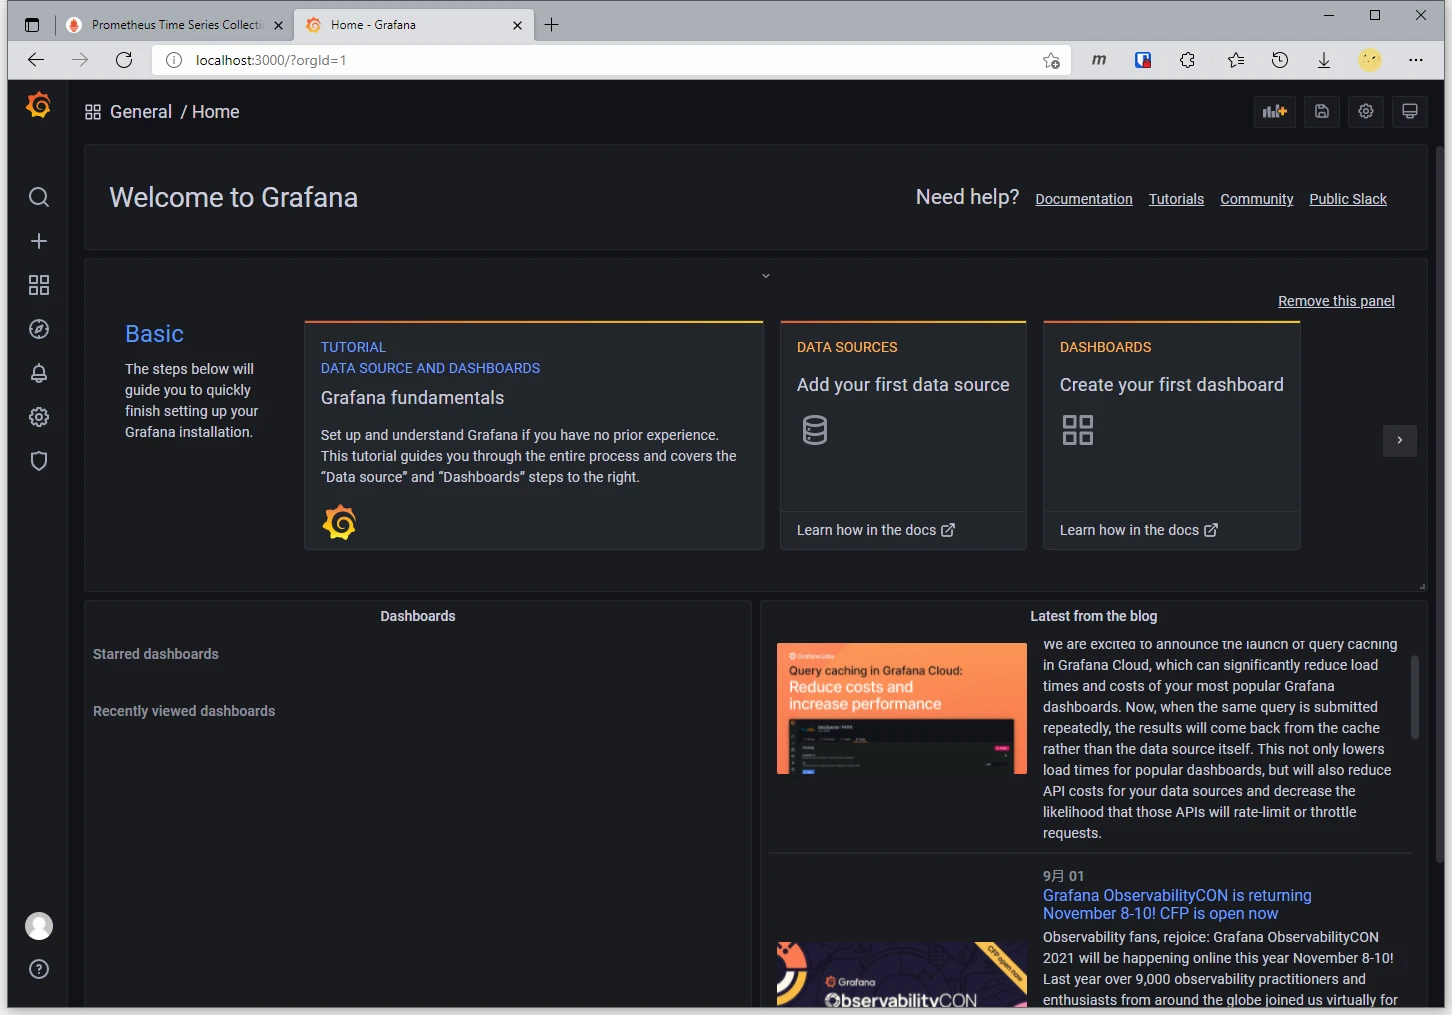
Task: Click the Remove this panel link
Action: pos(1335,301)
